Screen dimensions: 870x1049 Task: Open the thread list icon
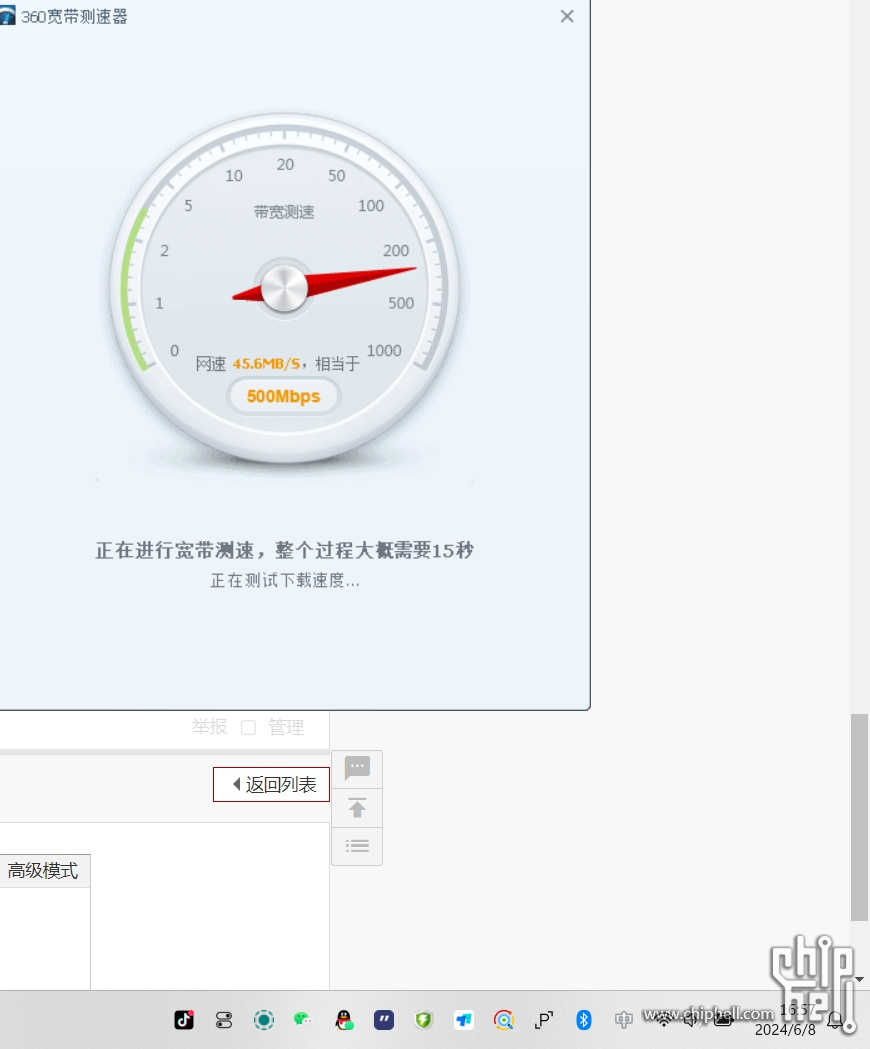357,846
